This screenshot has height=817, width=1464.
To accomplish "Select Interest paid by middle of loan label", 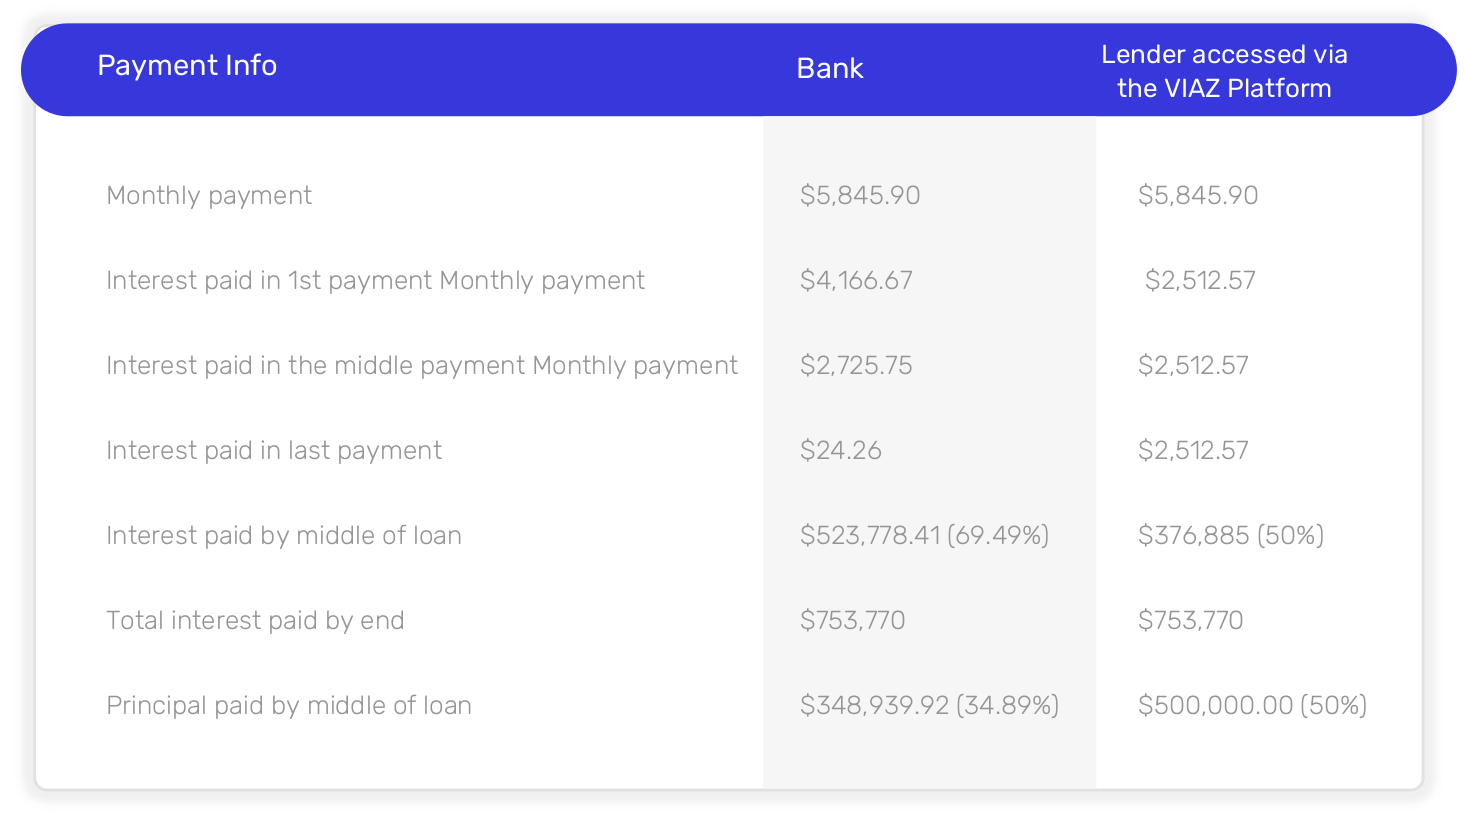I will pyautogui.click(x=284, y=536).
